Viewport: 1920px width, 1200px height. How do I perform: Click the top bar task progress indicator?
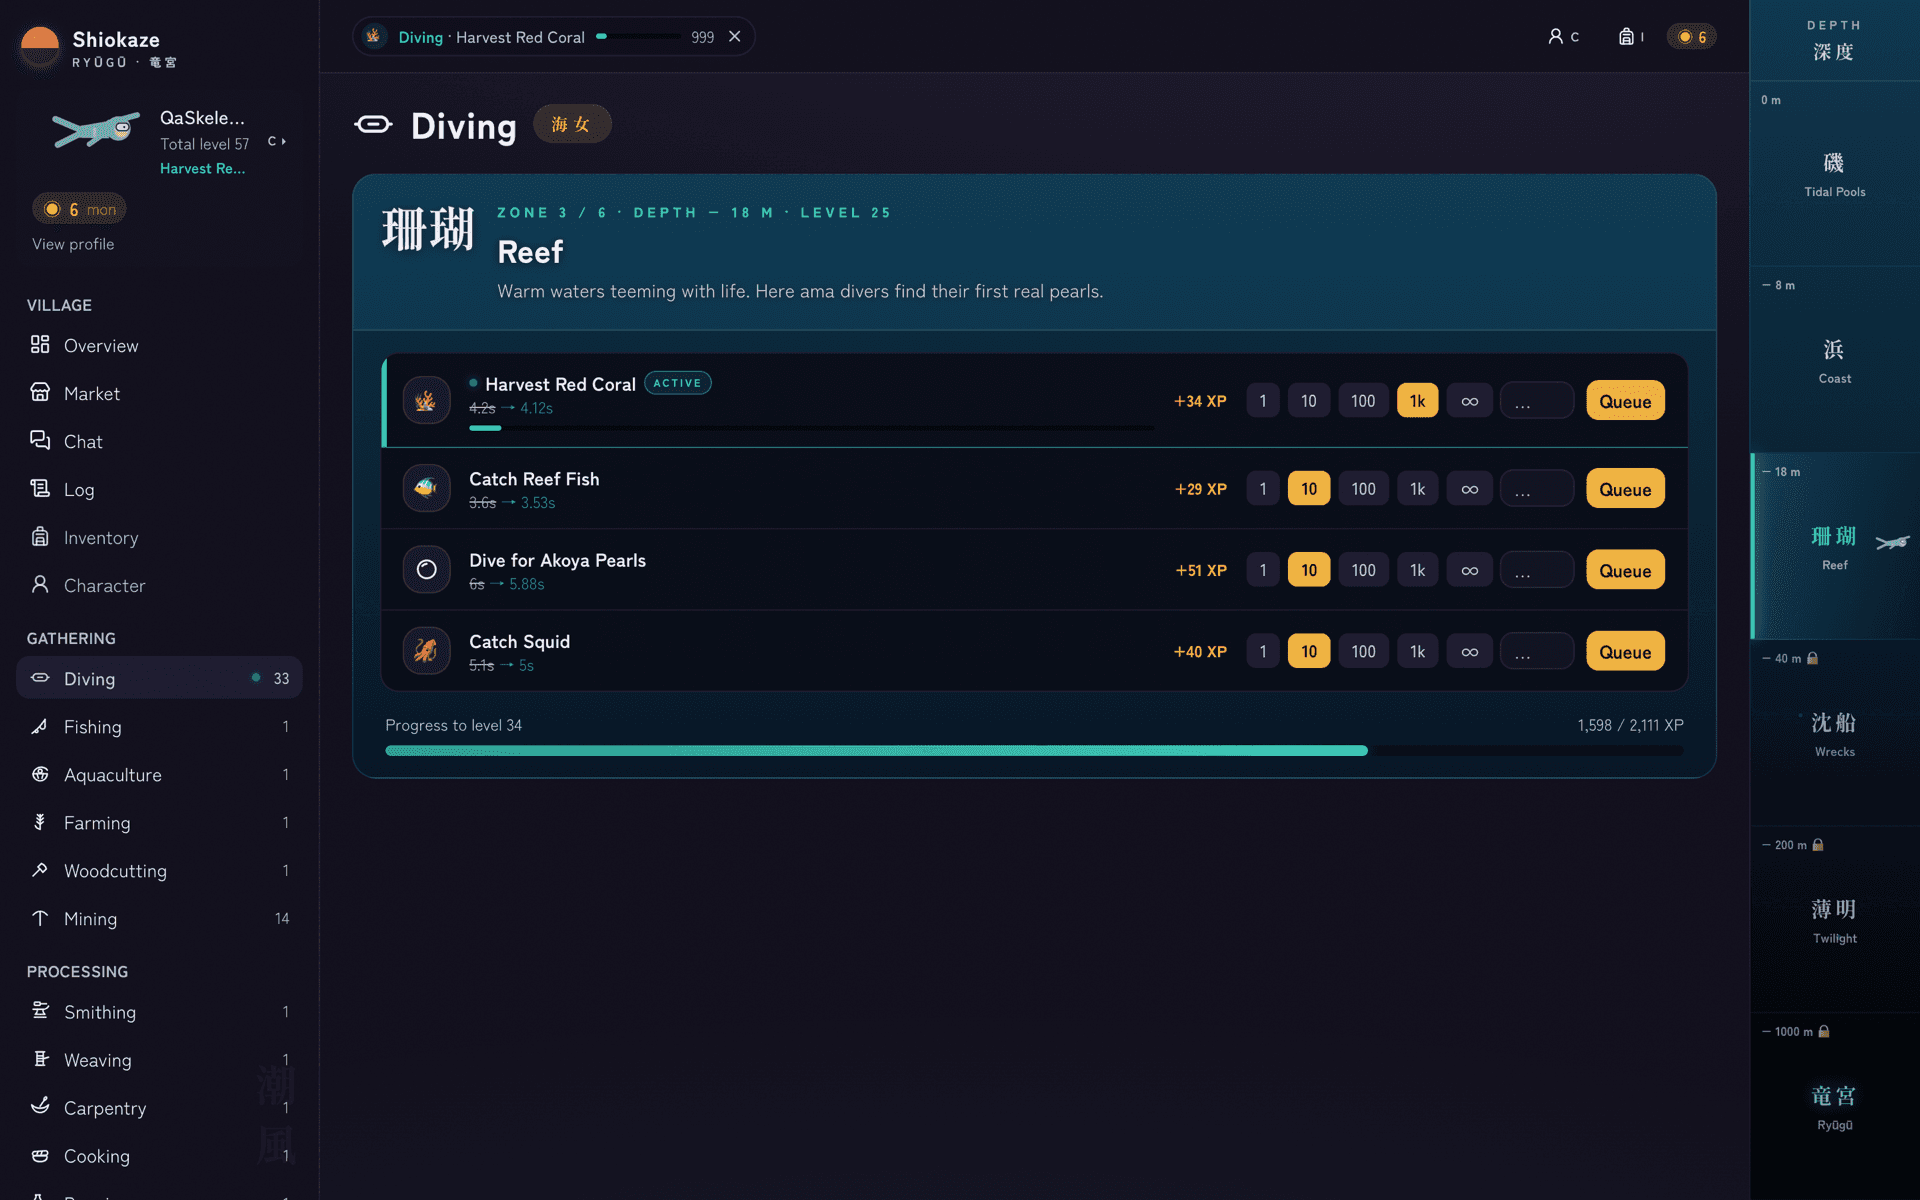(x=638, y=36)
